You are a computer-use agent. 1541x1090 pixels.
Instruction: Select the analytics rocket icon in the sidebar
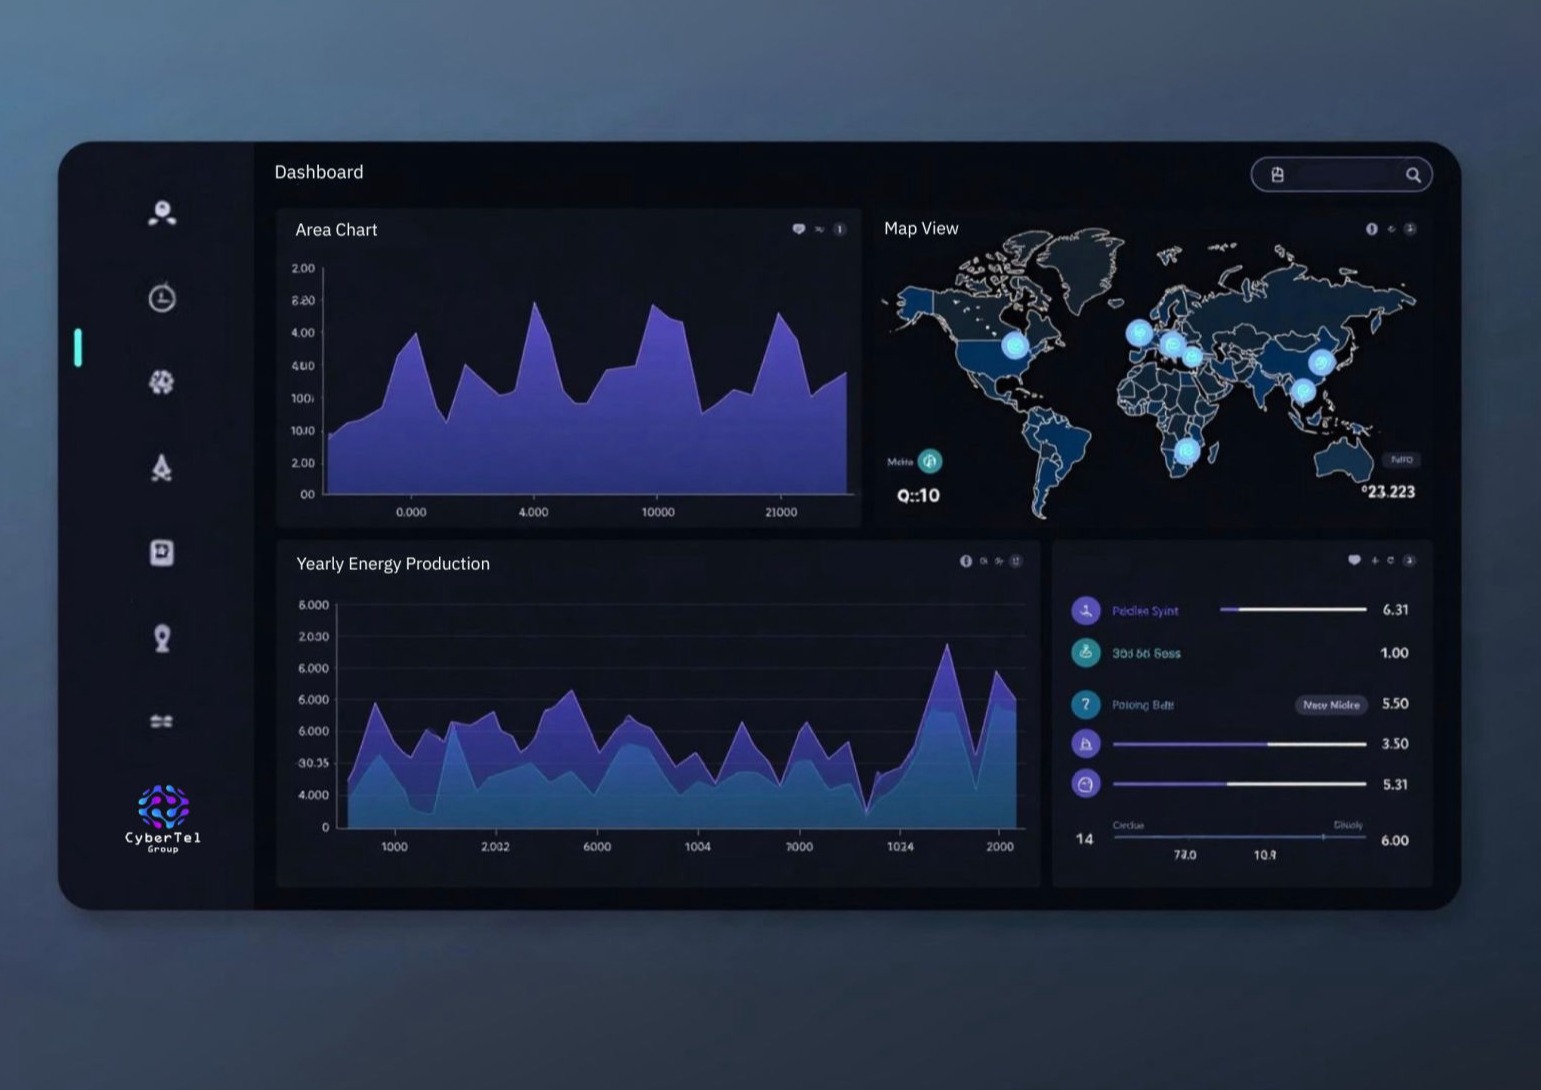pyautogui.click(x=162, y=467)
